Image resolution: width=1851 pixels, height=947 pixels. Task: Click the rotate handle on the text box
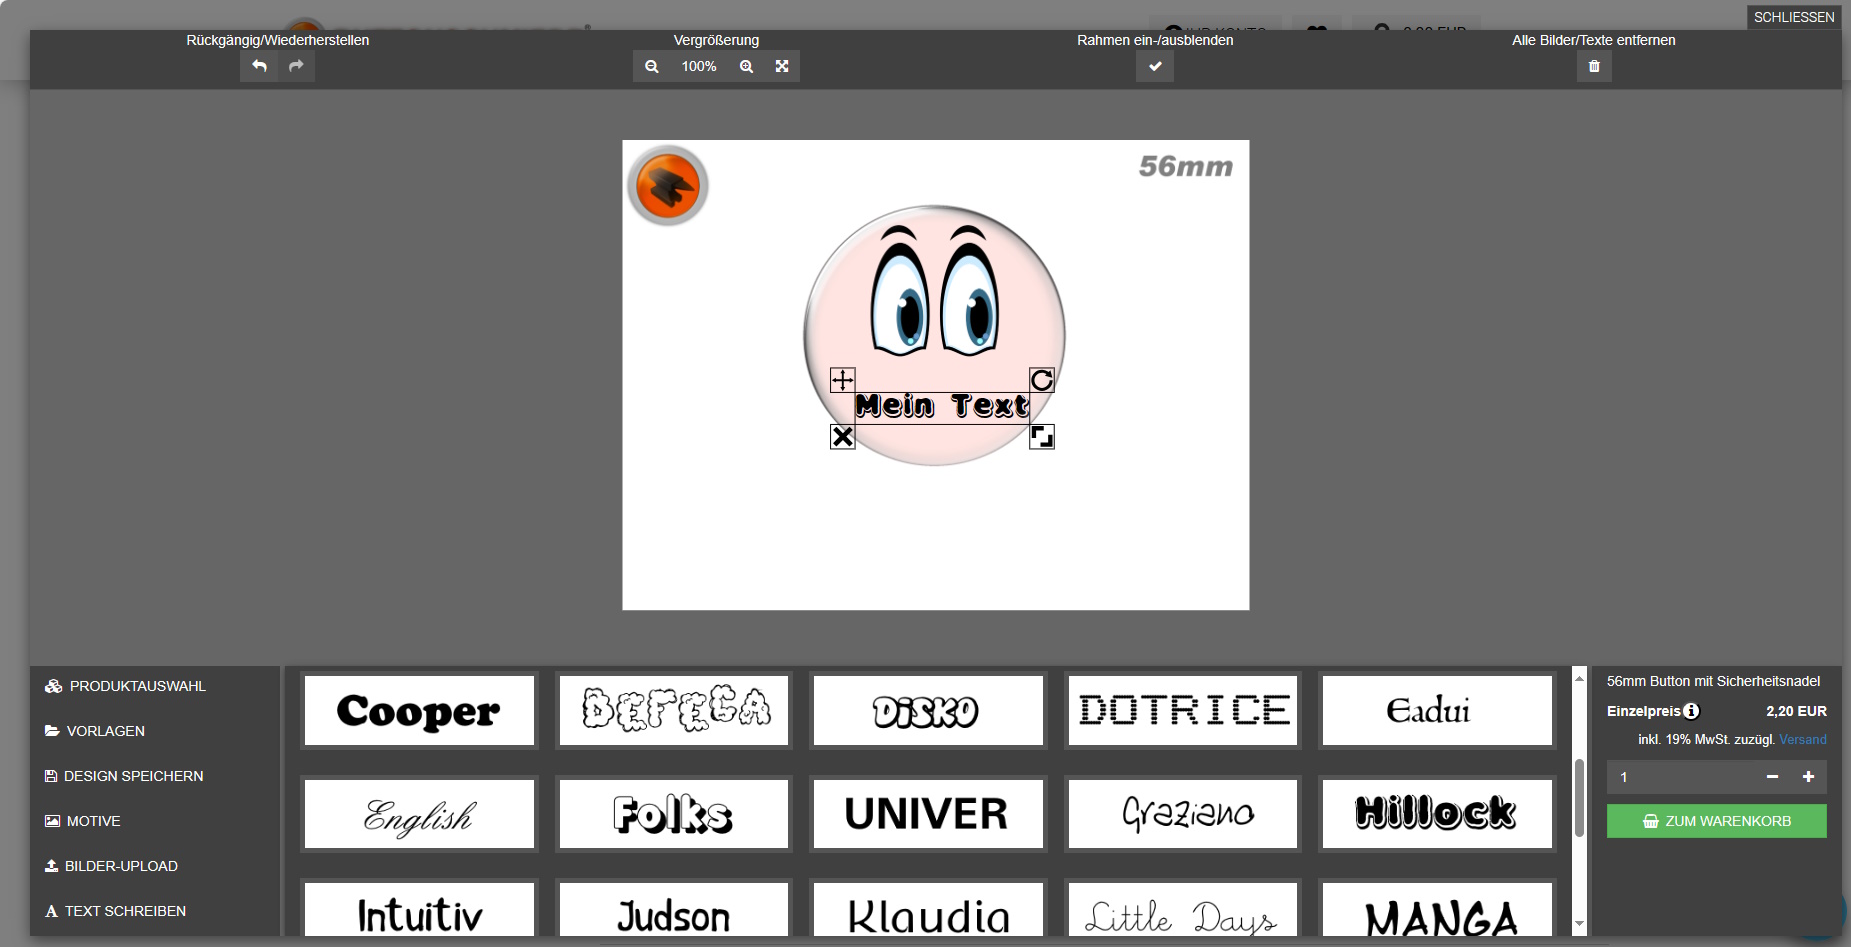[1042, 380]
